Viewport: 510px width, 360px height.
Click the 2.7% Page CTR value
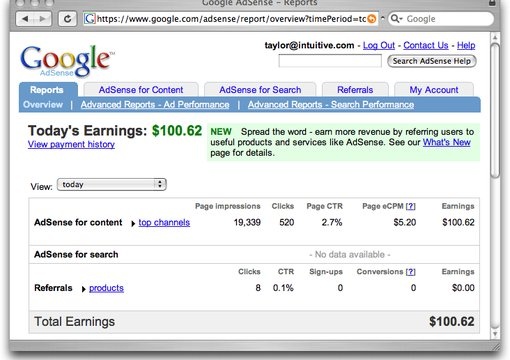coord(332,222)
